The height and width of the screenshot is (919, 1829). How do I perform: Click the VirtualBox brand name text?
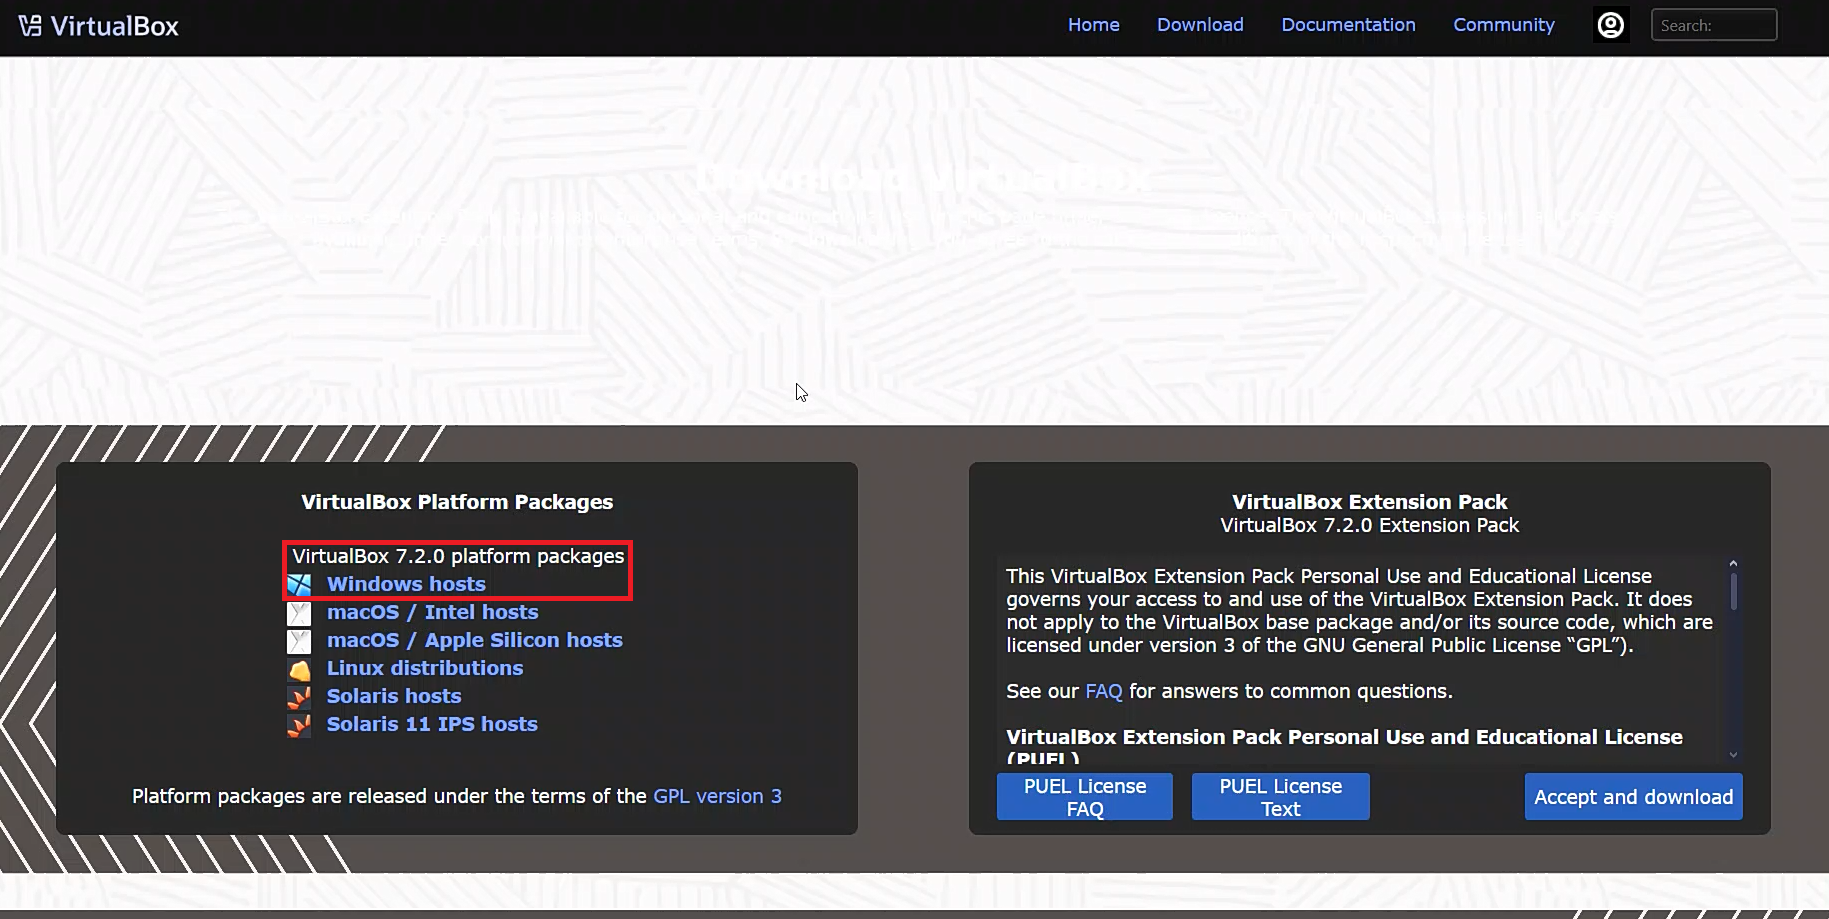pyautogui.click(x=114, y=26)
